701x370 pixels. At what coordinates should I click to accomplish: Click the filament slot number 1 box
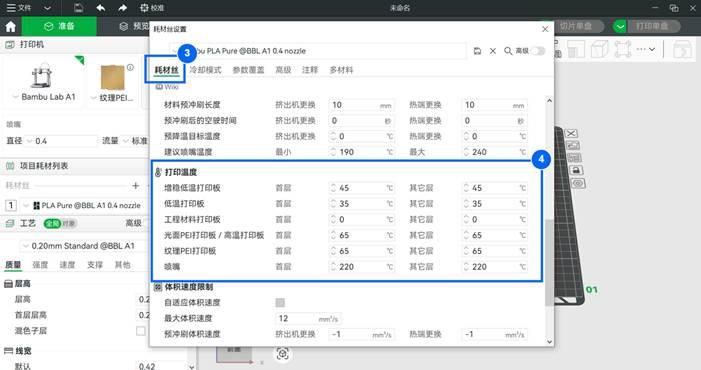(11, 205)
